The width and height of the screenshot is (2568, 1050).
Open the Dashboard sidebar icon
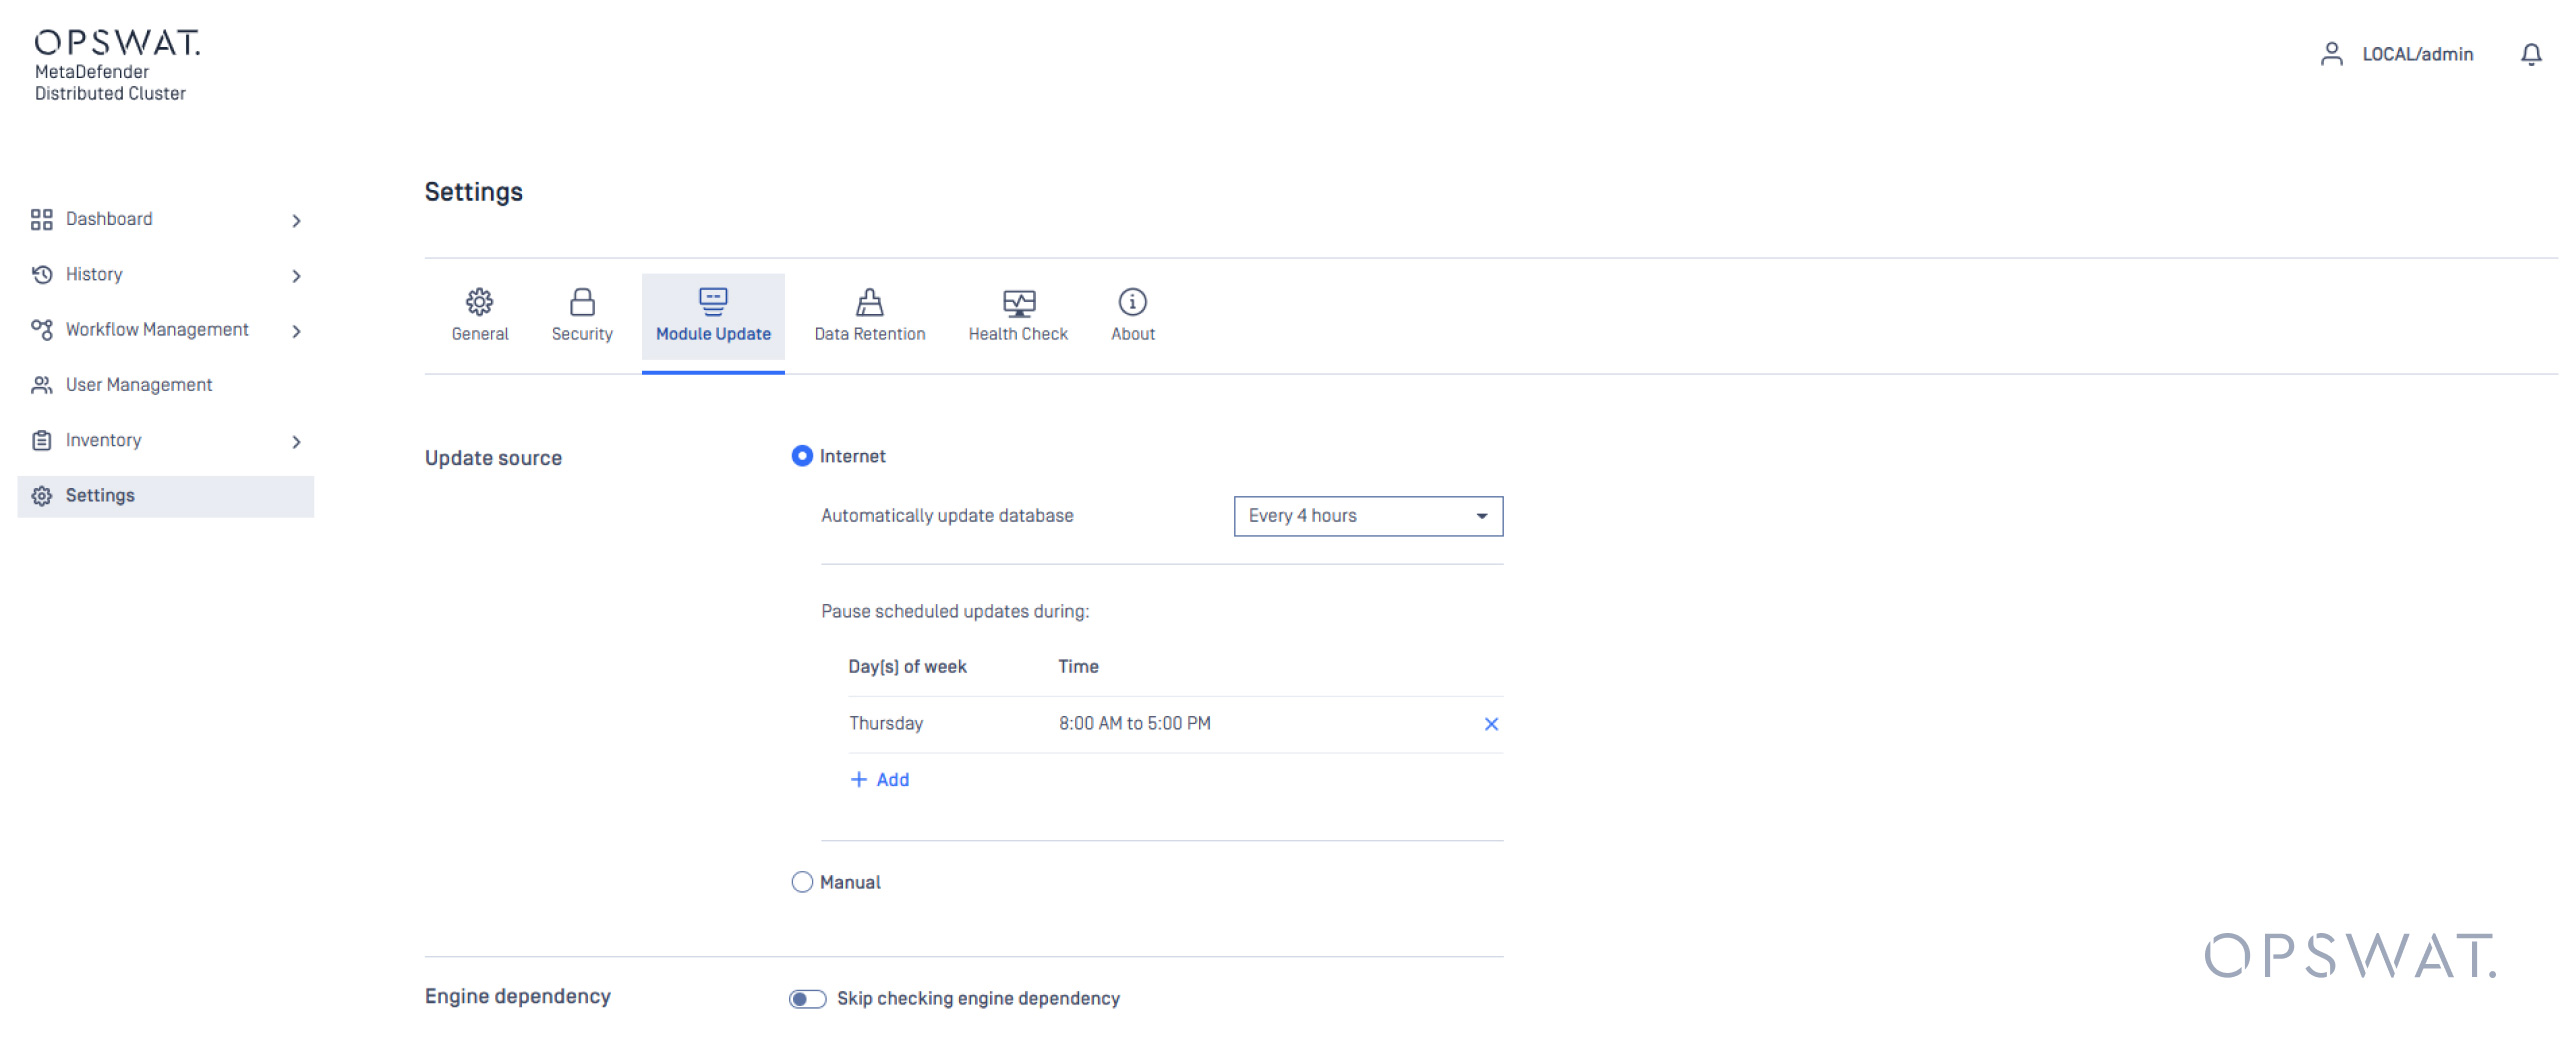tap(42, 219)
